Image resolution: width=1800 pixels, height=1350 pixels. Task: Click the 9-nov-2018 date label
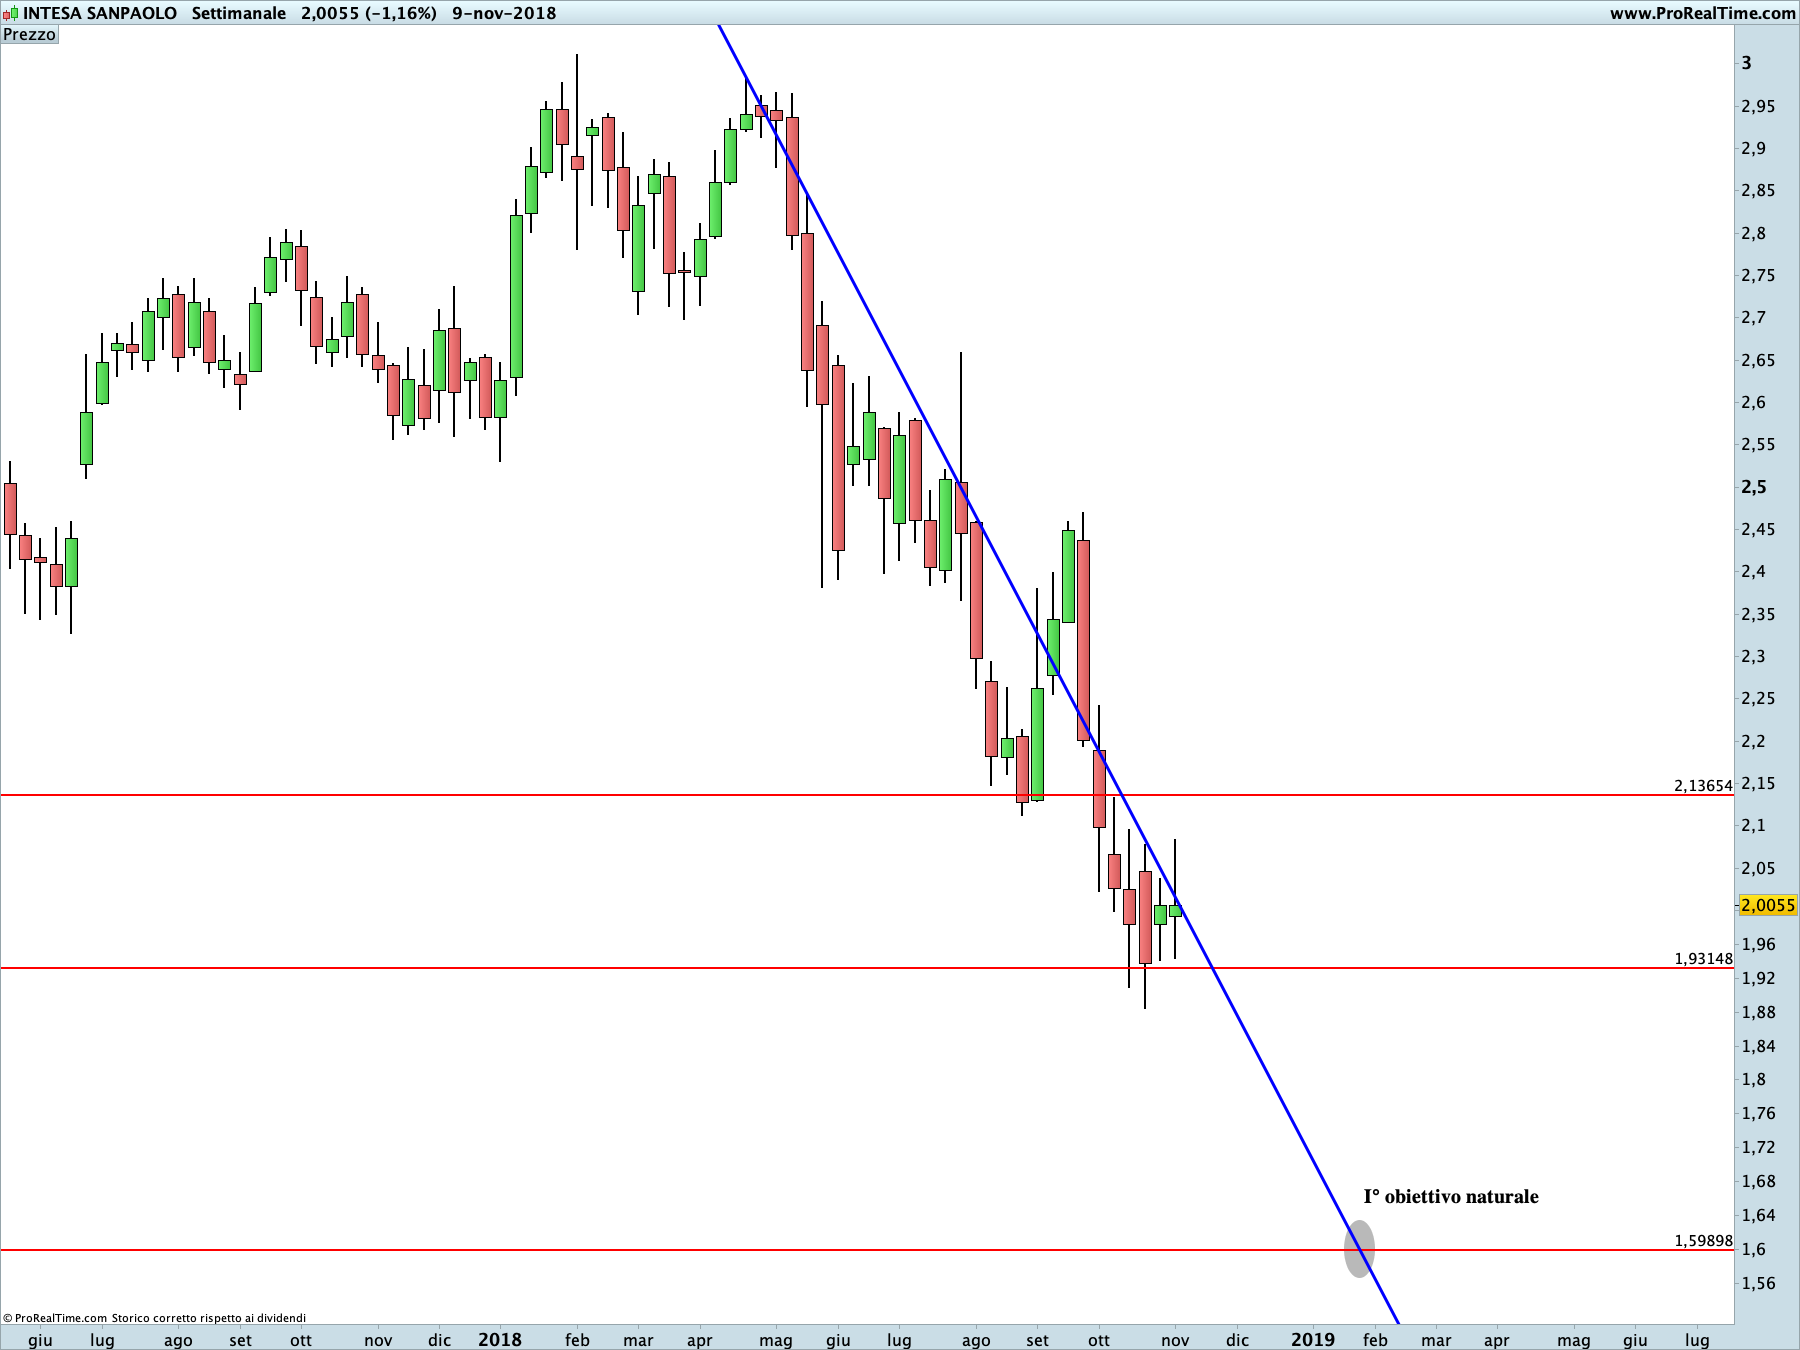coord(504,13)
